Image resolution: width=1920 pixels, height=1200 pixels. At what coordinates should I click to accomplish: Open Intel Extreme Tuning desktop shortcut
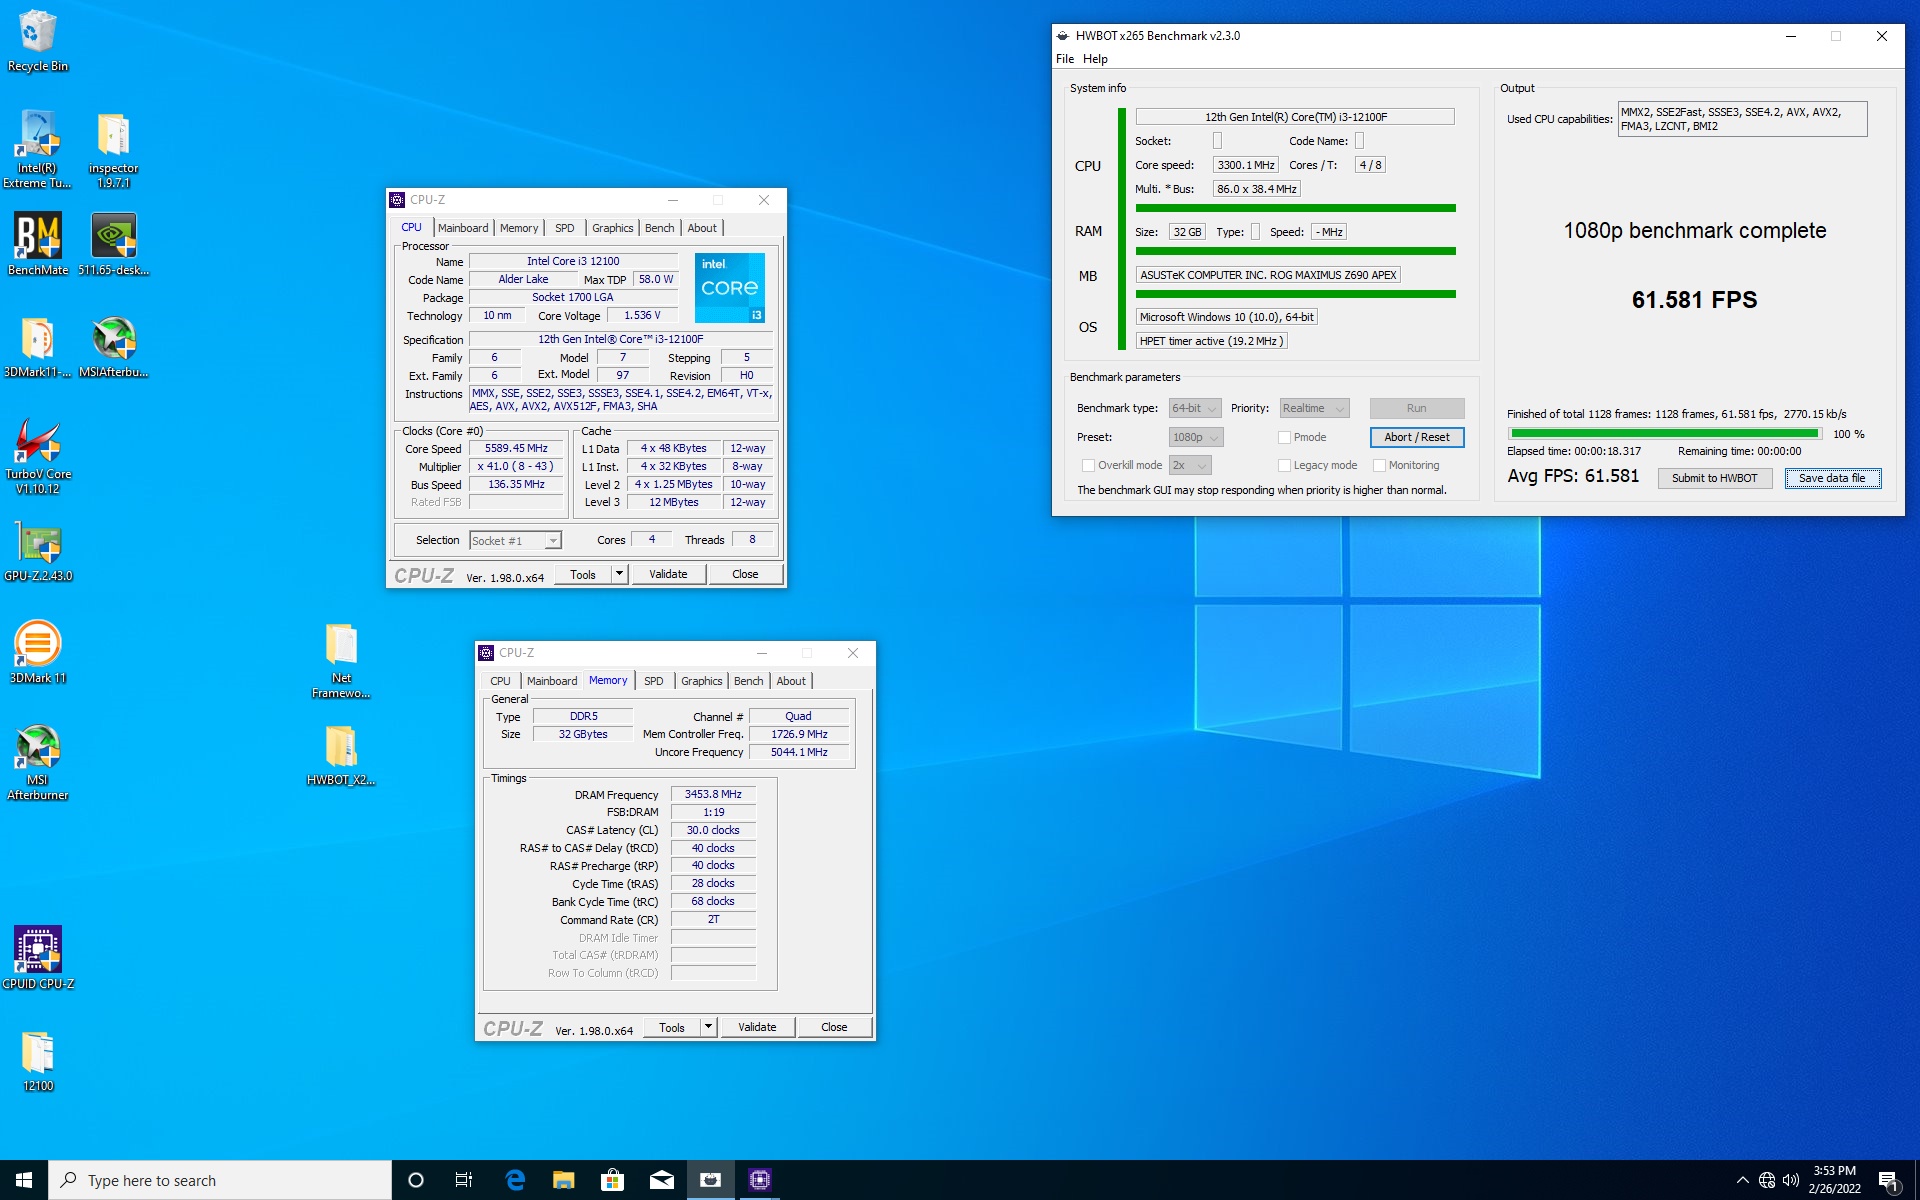tap(38, 149)
